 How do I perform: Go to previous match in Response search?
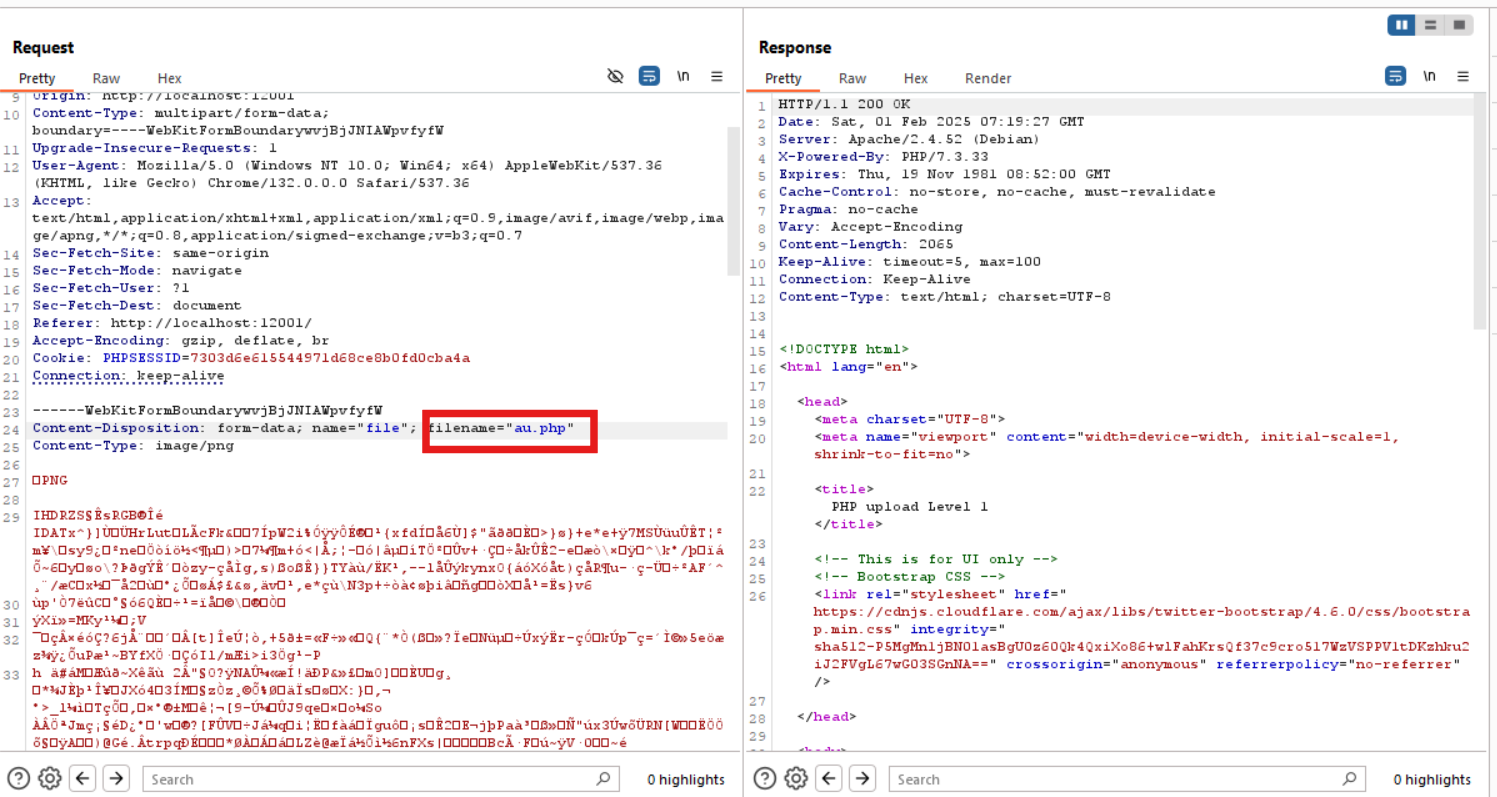829,778
